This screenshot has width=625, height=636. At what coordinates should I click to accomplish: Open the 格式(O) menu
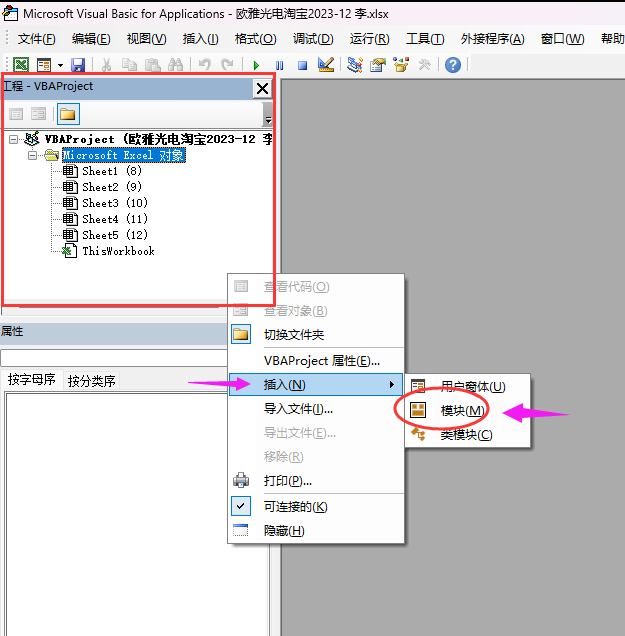point(256,39)
